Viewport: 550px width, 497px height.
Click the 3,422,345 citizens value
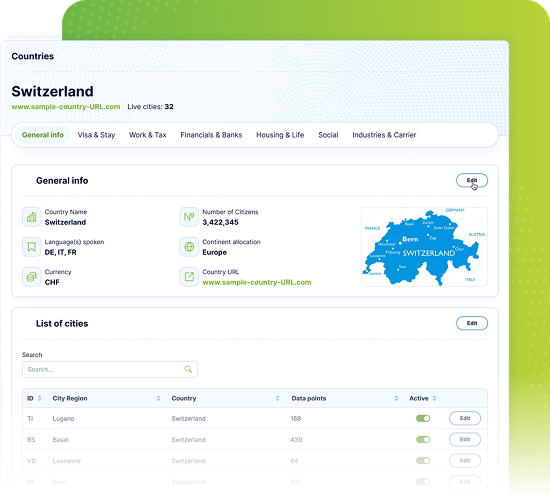coord(220,222)
